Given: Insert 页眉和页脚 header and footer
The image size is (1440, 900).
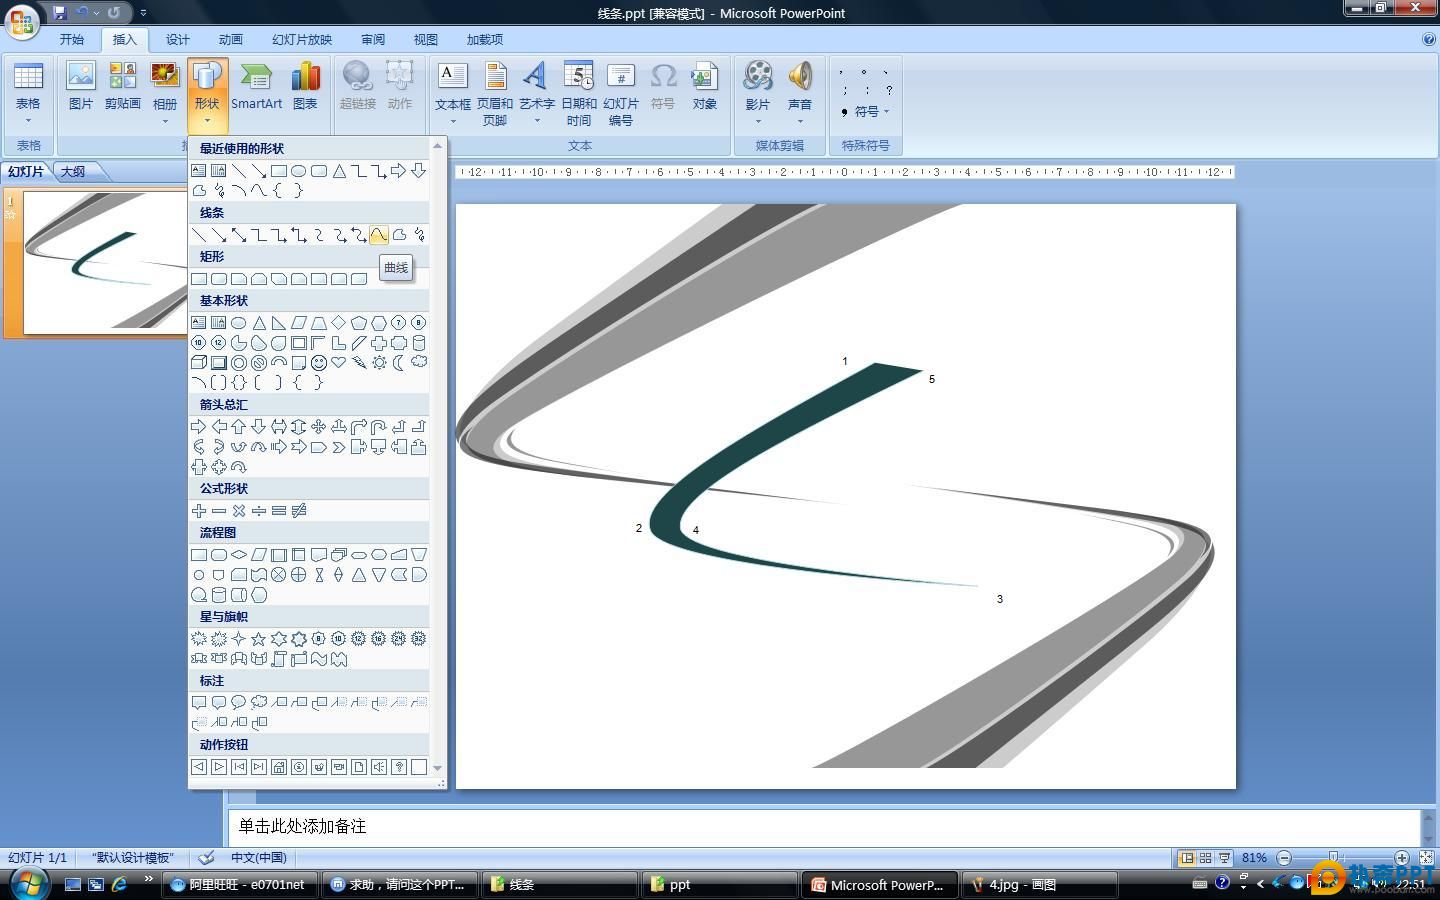Looking at the screenshot, I should pyautogui.click(x=495, y=93).
